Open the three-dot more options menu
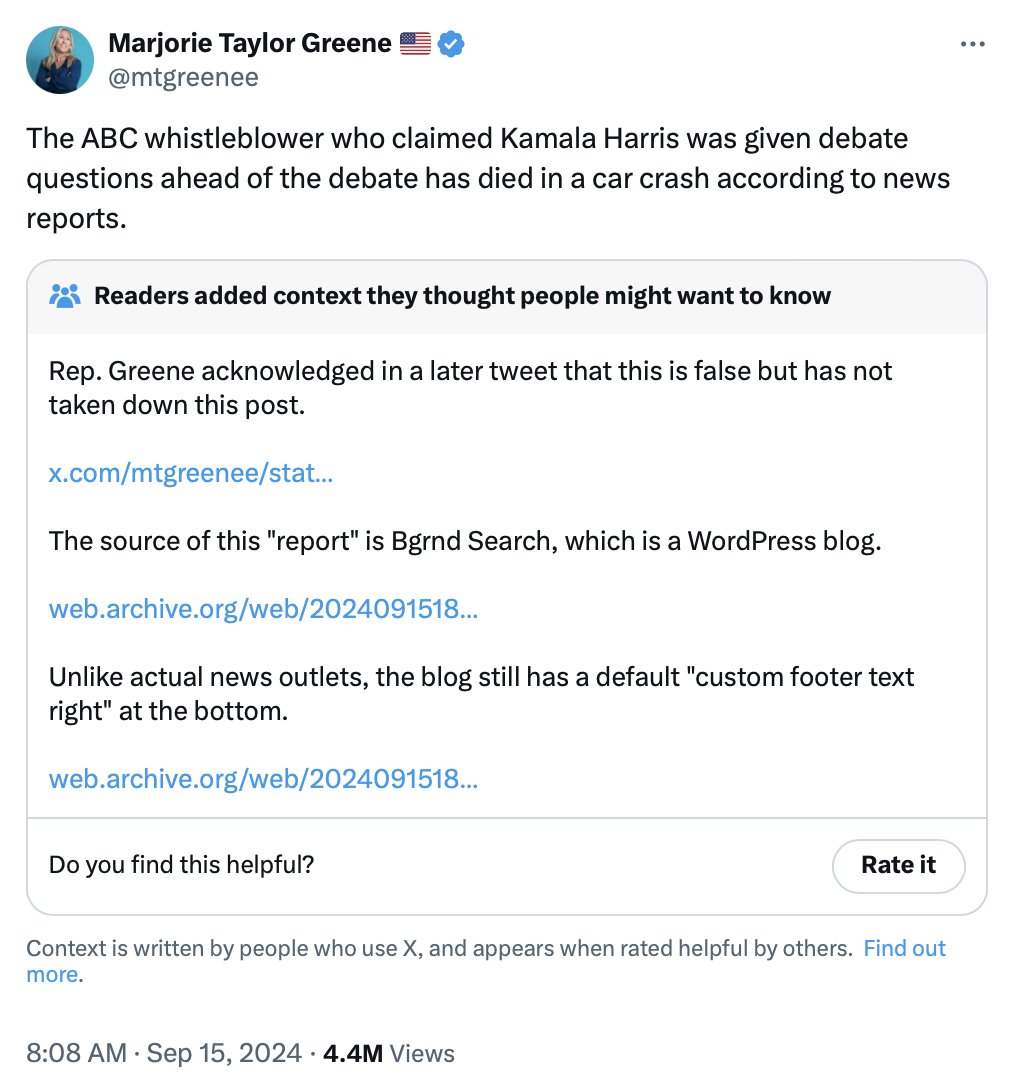 (x=972, y=44)
